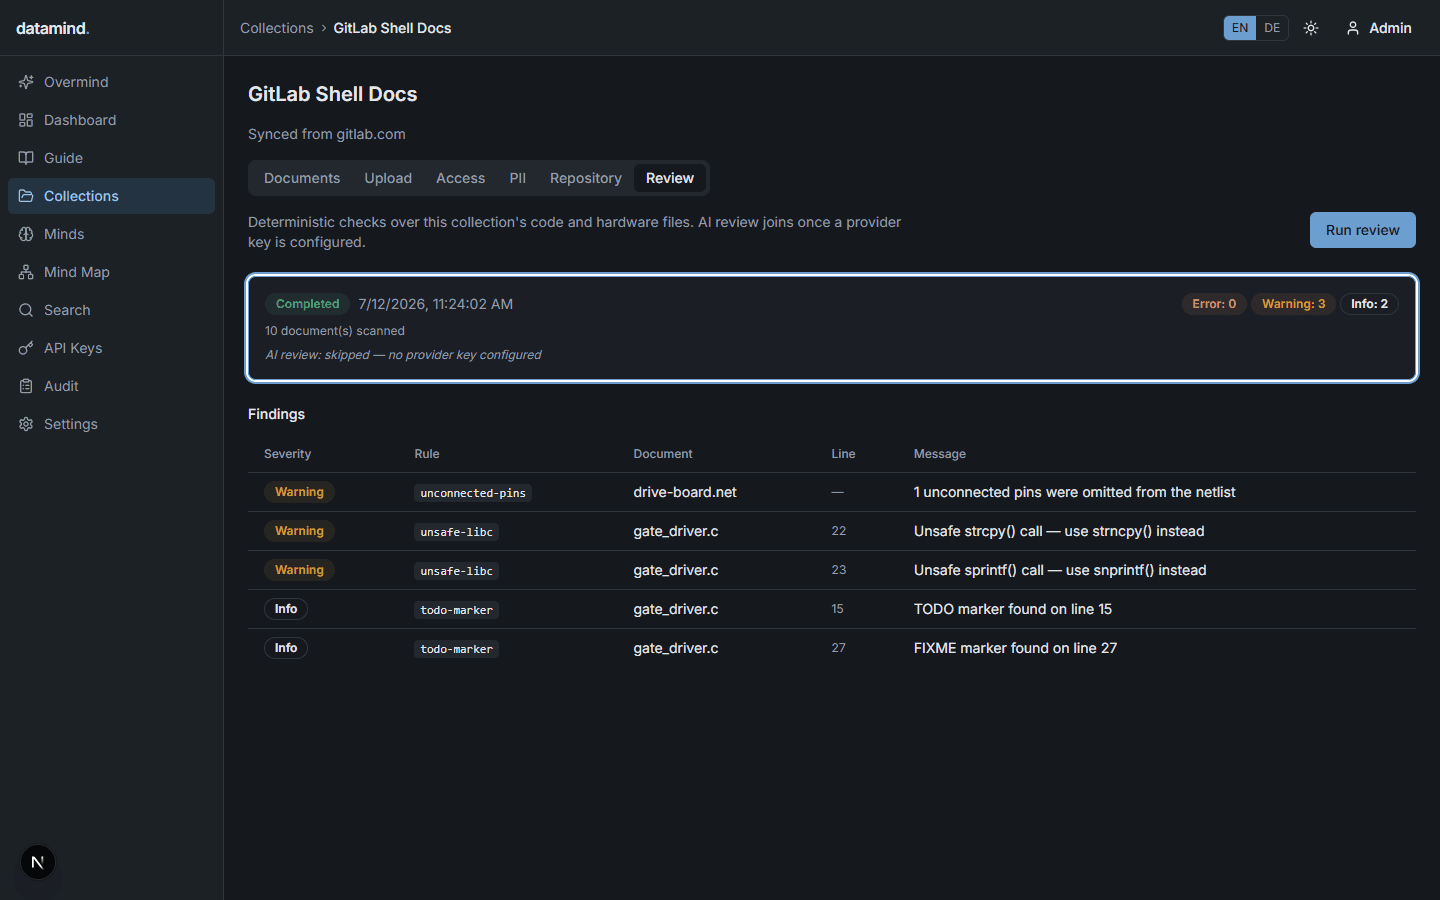Open the Audit clipboard icon
Viewport: 1440px width, 900px height.
pos(26,386)
